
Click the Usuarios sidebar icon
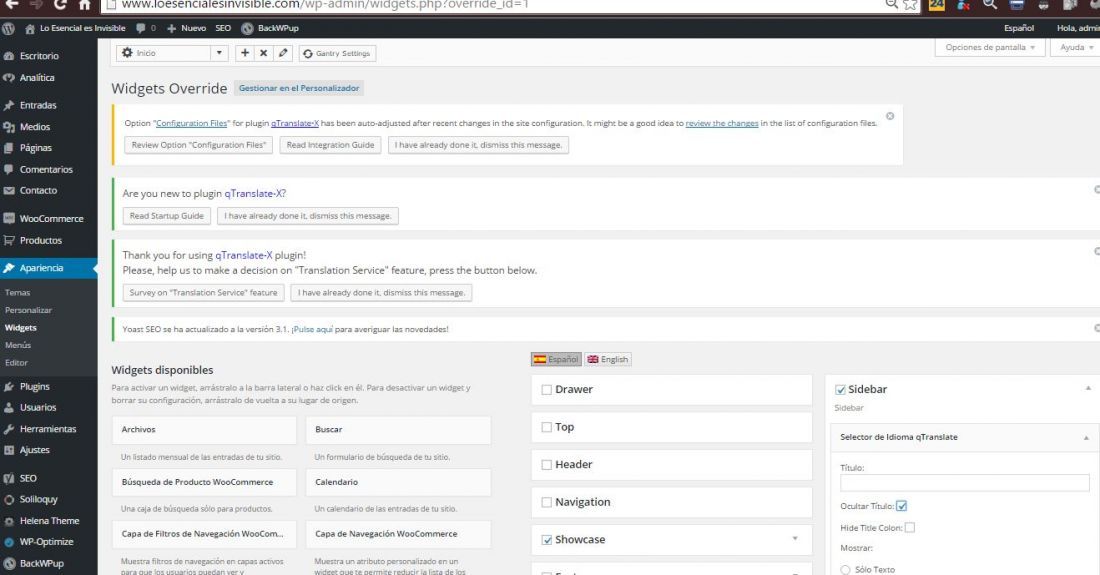[9, 407]
